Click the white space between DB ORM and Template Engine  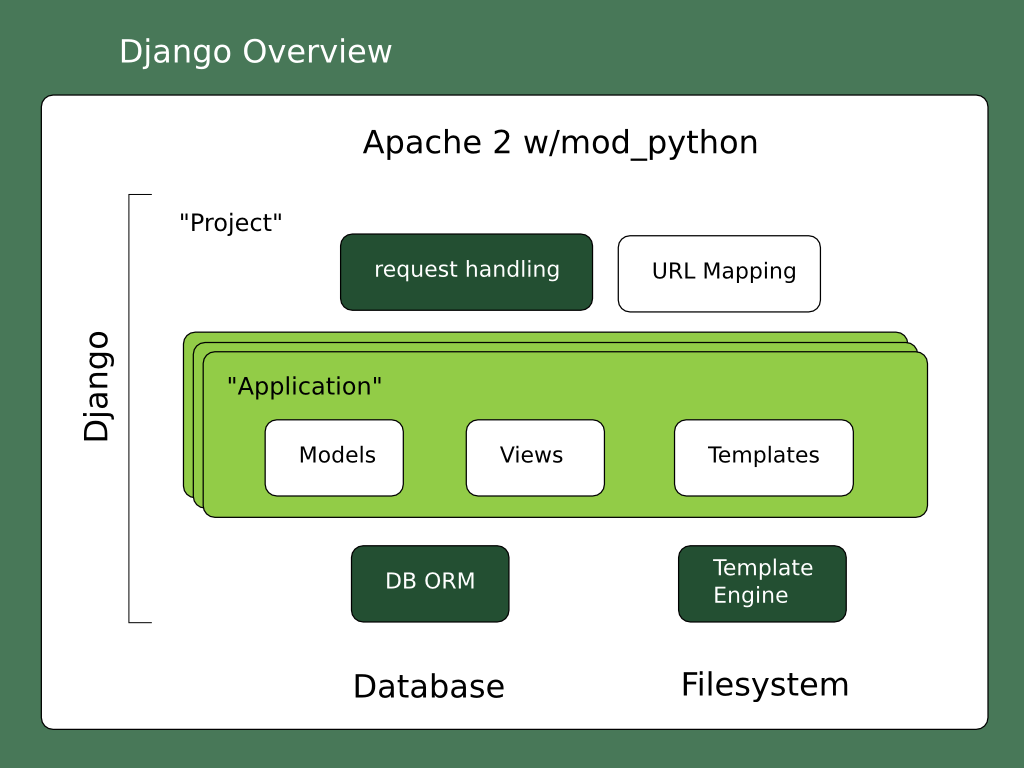tap(594, 584)
